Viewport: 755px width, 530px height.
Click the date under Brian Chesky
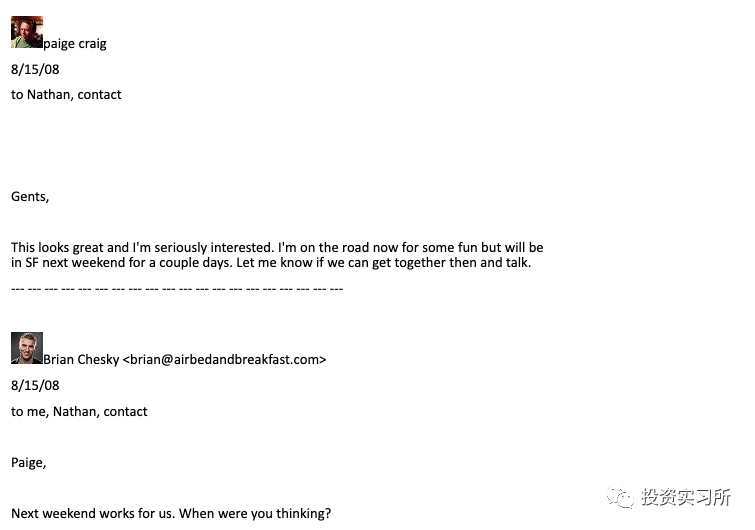(35, 385)
